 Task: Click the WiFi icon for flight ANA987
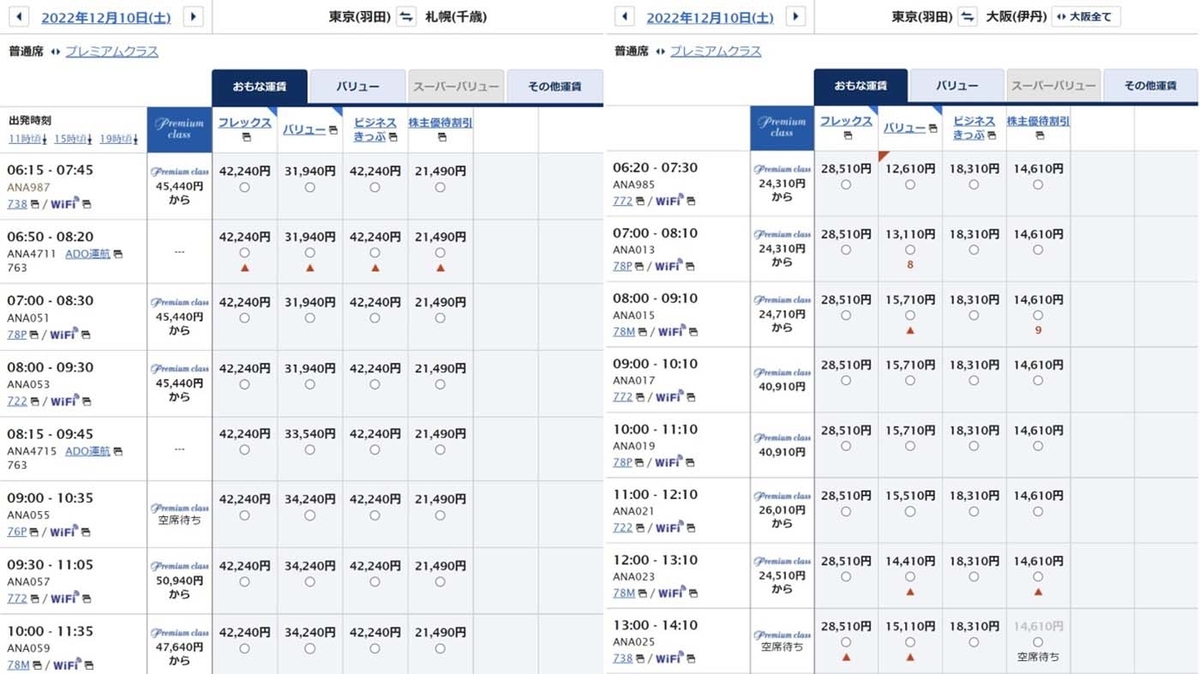pos(64,203)
